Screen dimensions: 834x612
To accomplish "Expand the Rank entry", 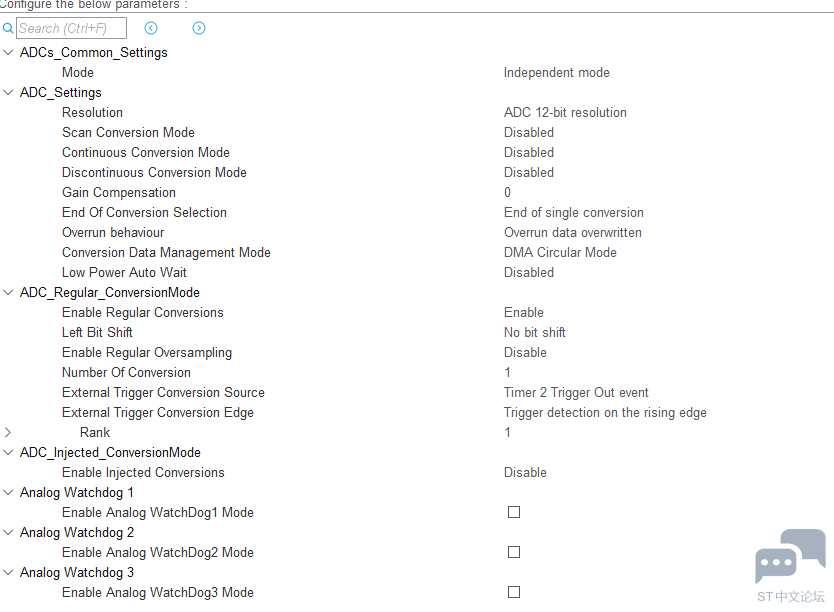I will tap(7, 432).
